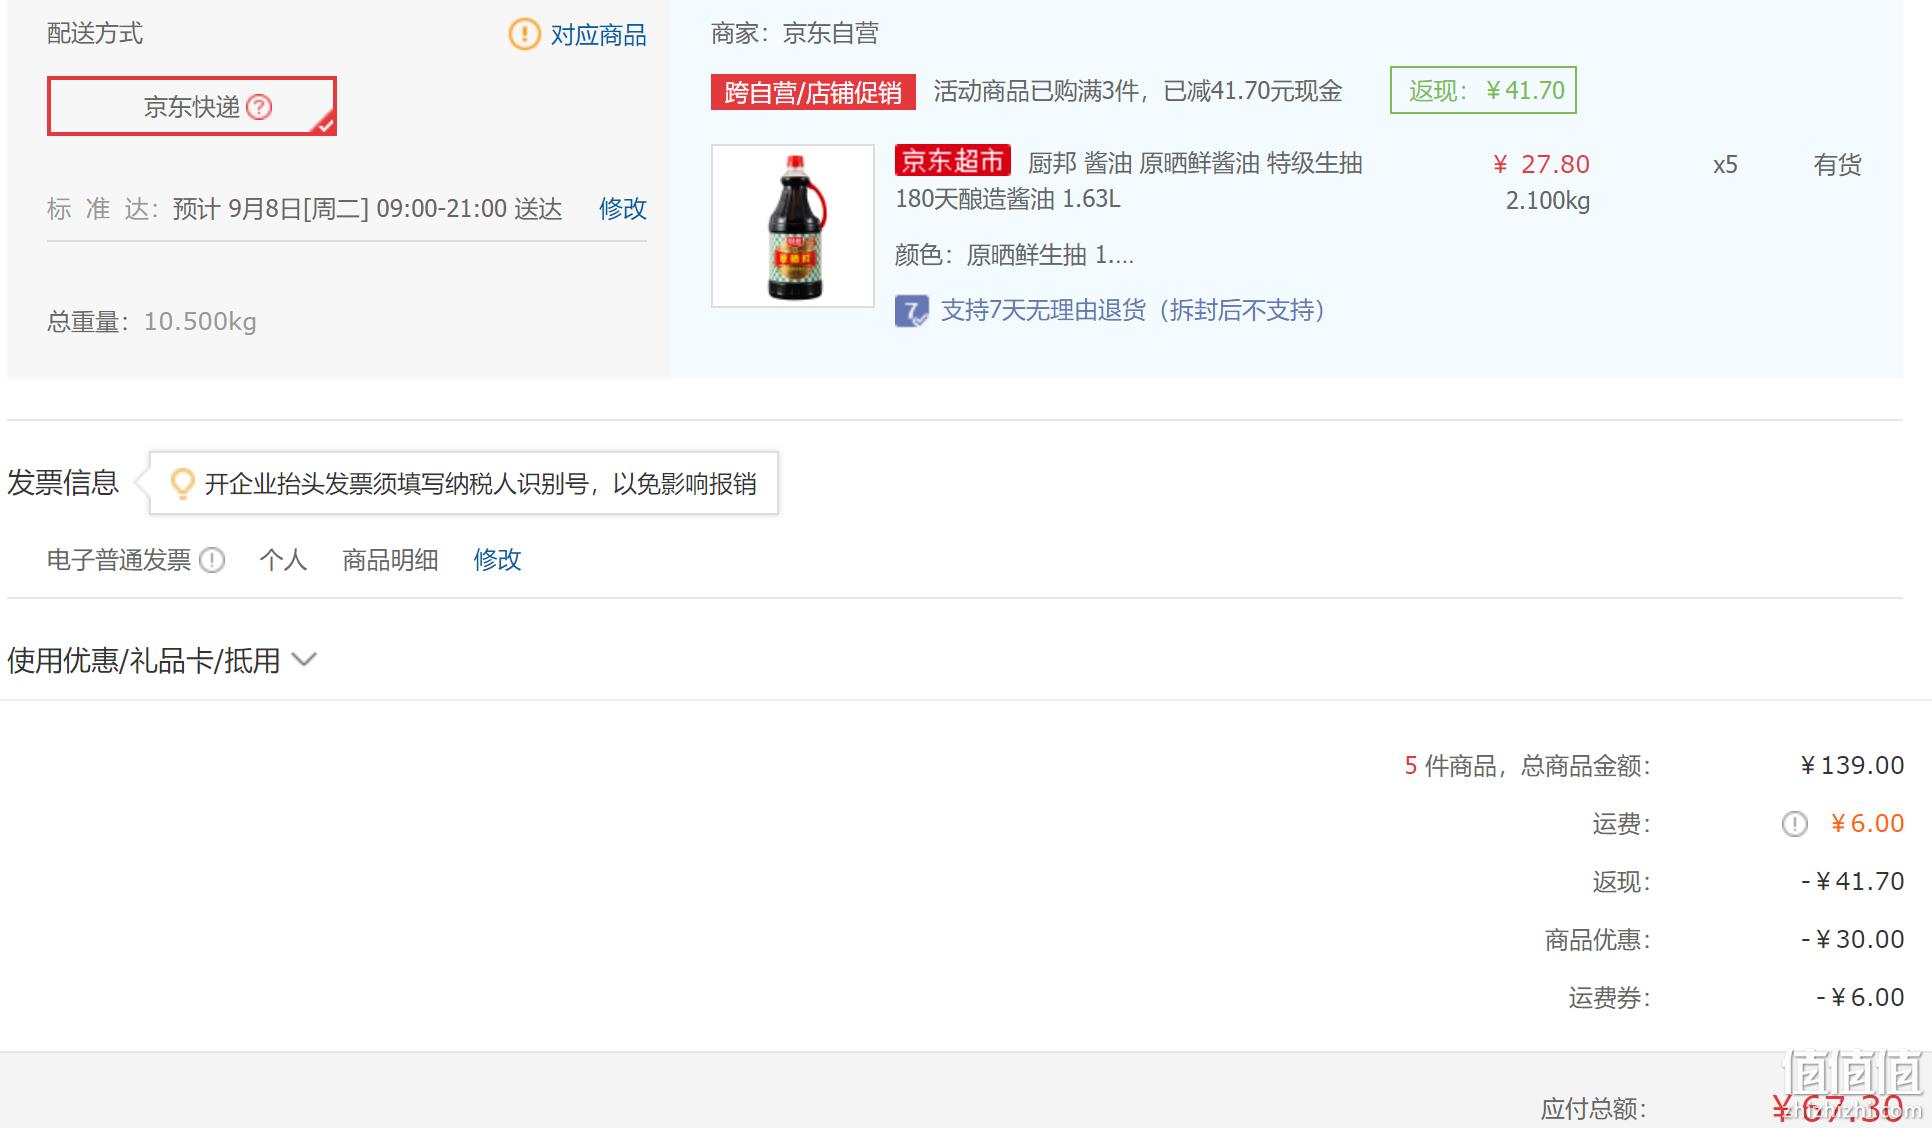Click the 标准达 delivery estimate text
Viewport: 1932px width, 1128px height.
click(x=305, y=209)
